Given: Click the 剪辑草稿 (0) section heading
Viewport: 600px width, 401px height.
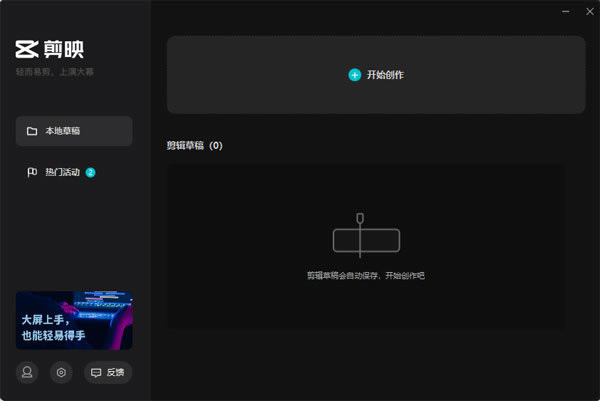Looking at the screenshot, I should coord(194,146).
